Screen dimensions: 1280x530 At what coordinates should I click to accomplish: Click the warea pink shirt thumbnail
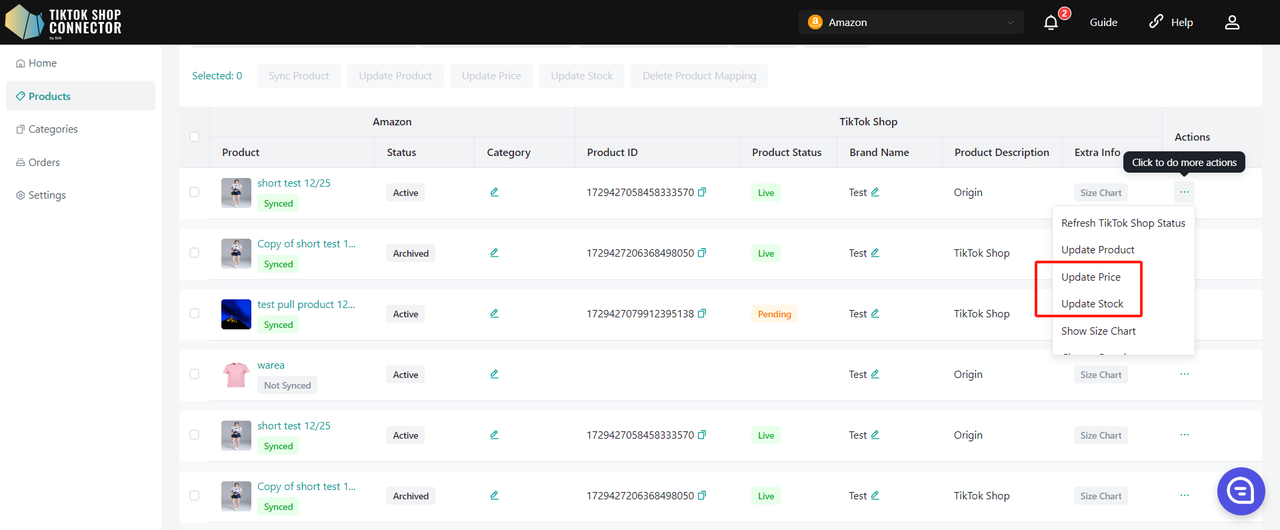pos(236,375)
